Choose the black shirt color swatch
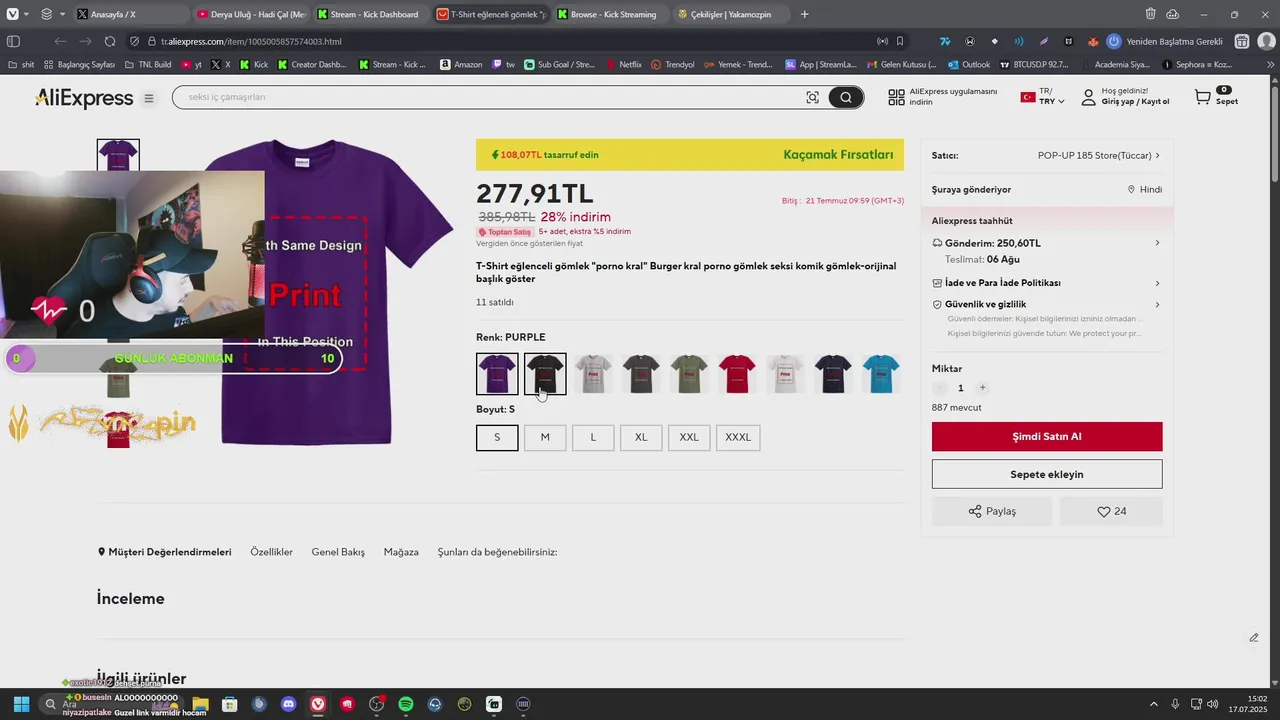The image size is (1280, 720). [x=545, y=374]
